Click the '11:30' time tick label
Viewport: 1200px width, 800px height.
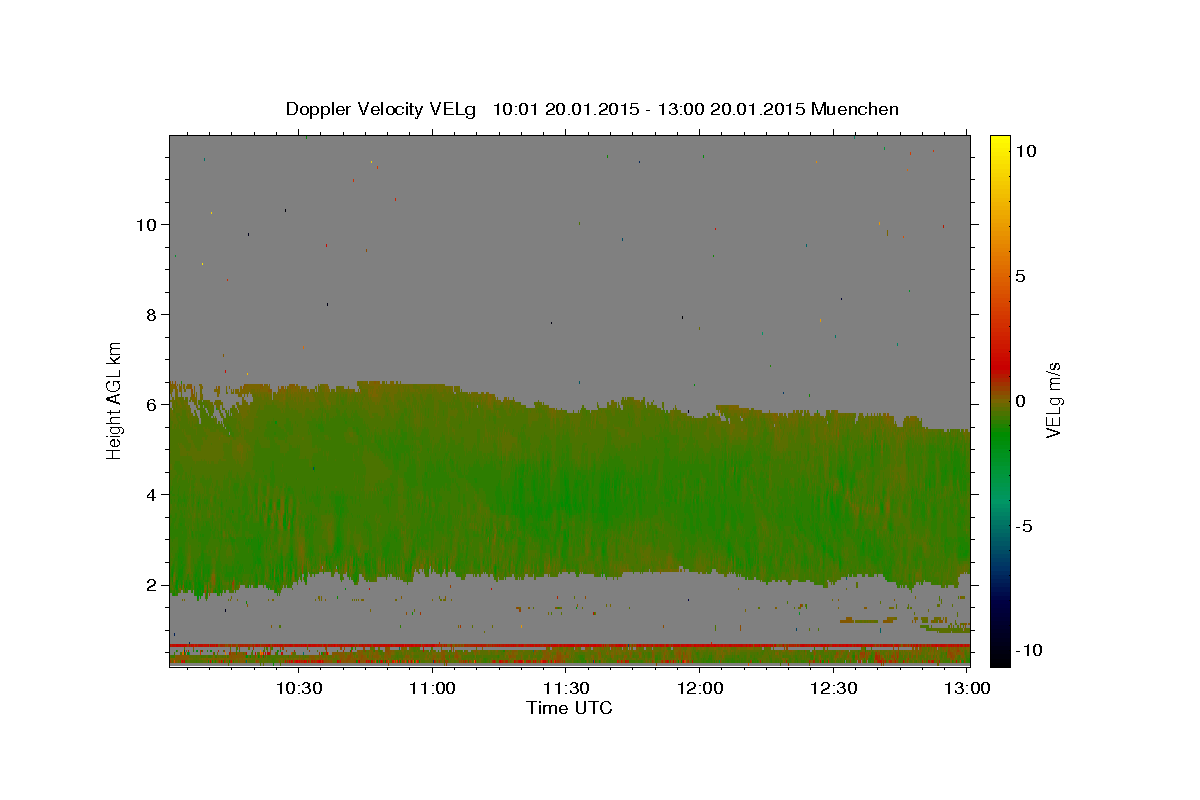(566, 689)
